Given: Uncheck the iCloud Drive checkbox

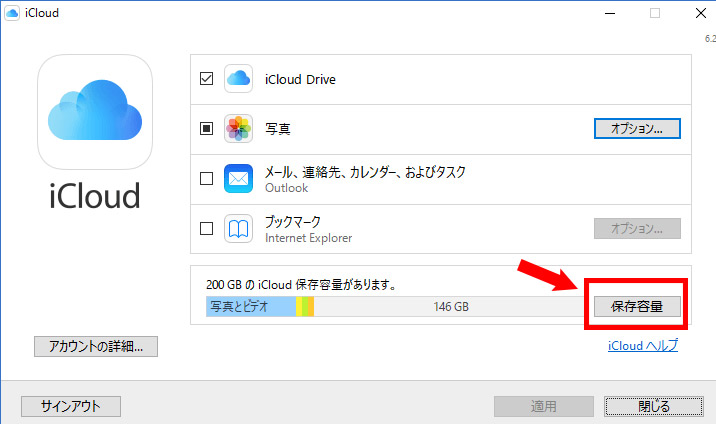Looking at the screenshot, I should pos(206,79).
